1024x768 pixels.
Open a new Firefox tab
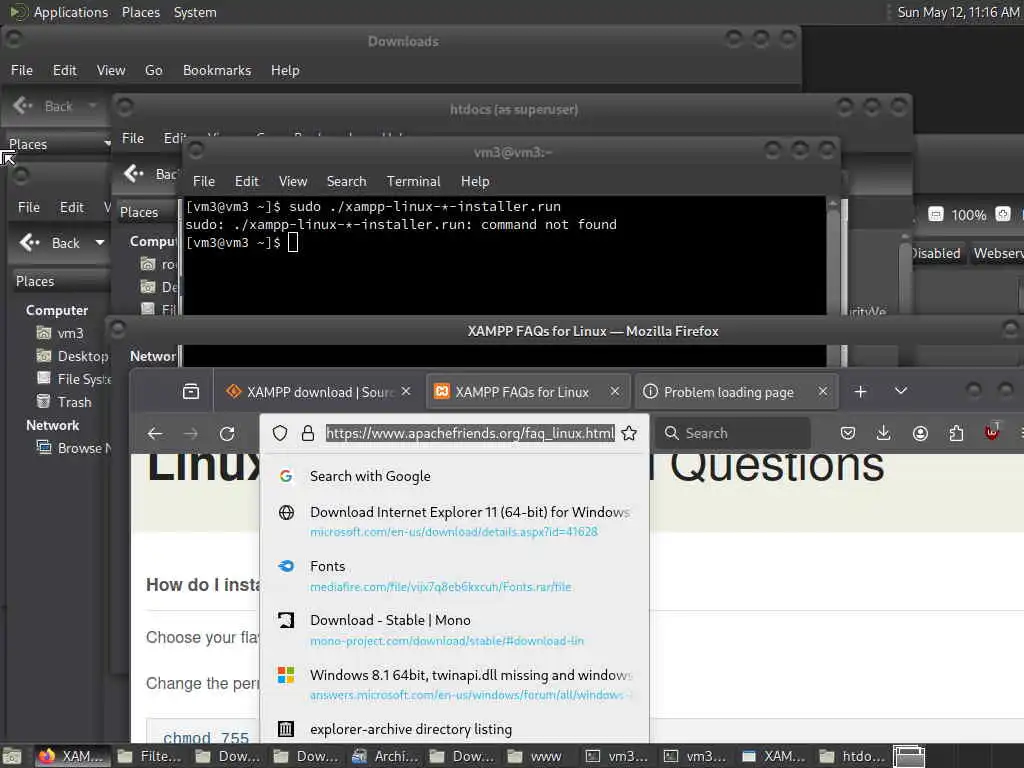[x=860, y=391]
